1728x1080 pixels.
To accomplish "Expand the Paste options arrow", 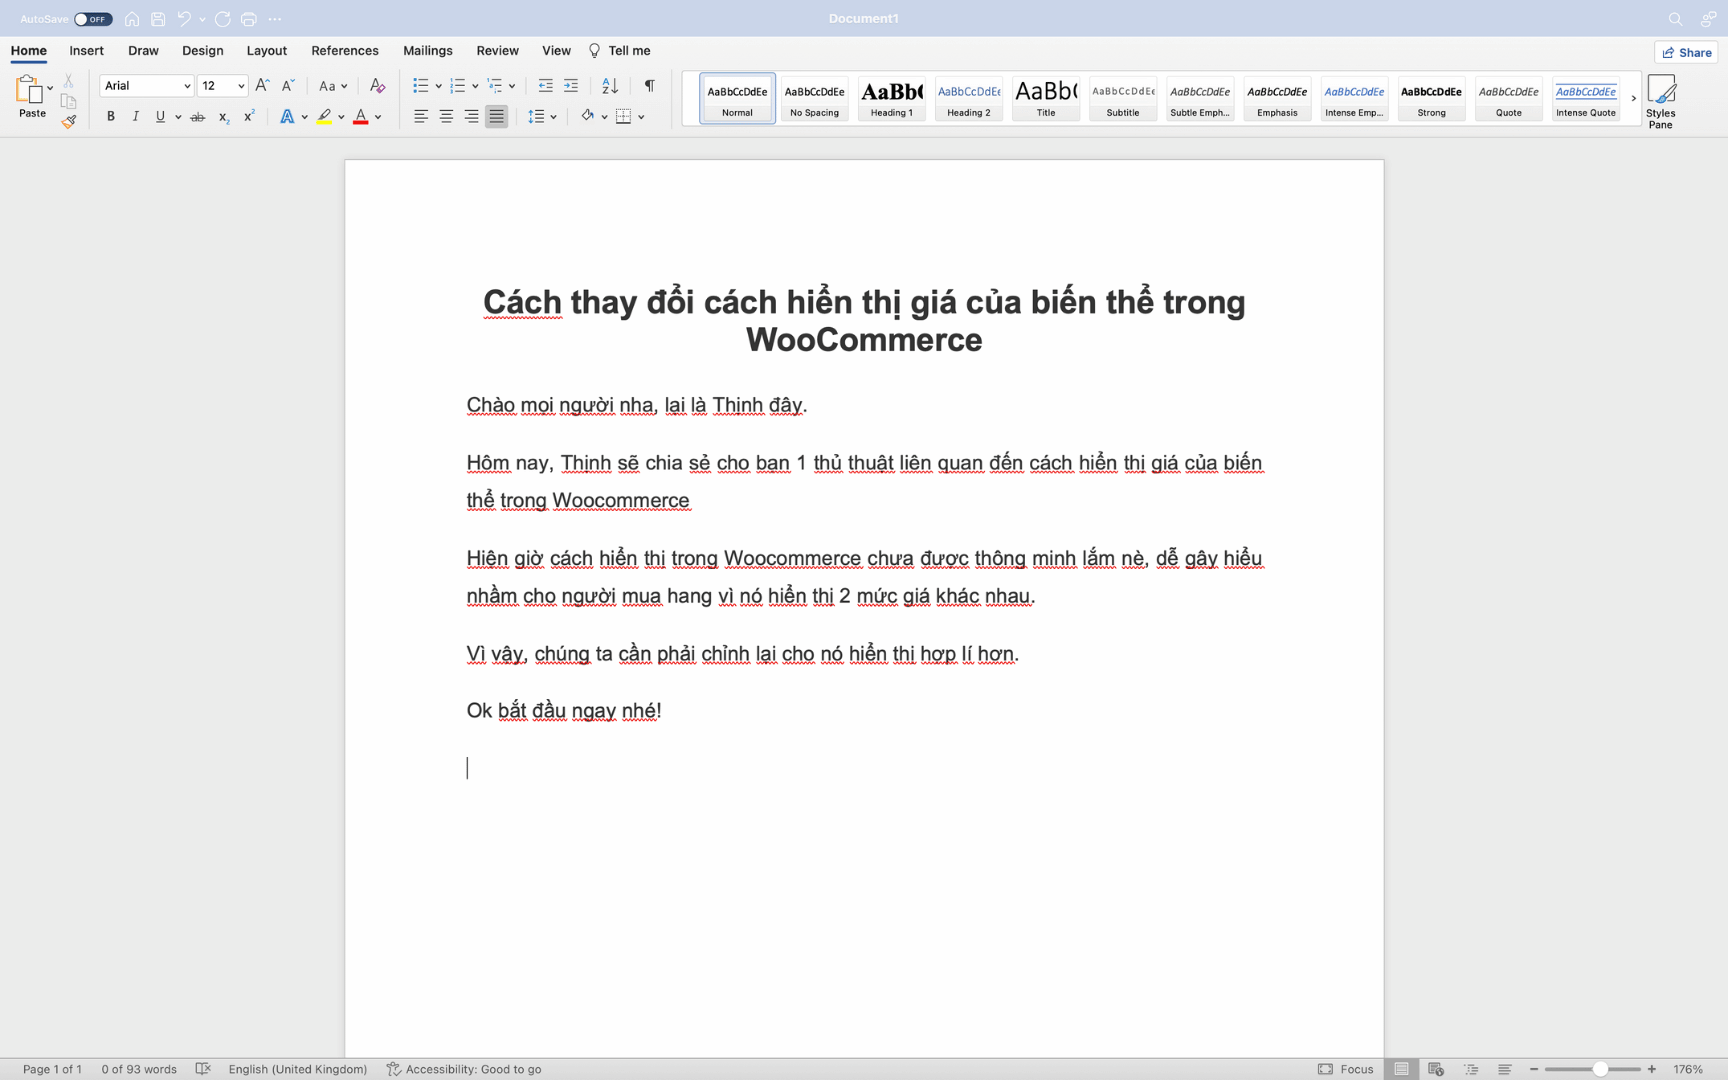I will [x=50, y=88].
